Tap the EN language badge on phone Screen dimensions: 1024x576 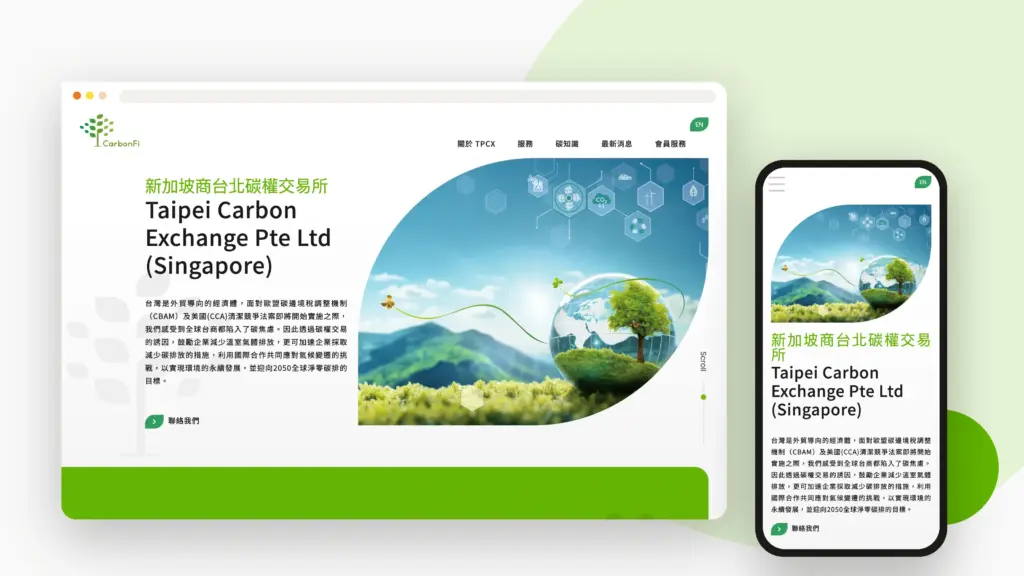click(x=922, y=182)
